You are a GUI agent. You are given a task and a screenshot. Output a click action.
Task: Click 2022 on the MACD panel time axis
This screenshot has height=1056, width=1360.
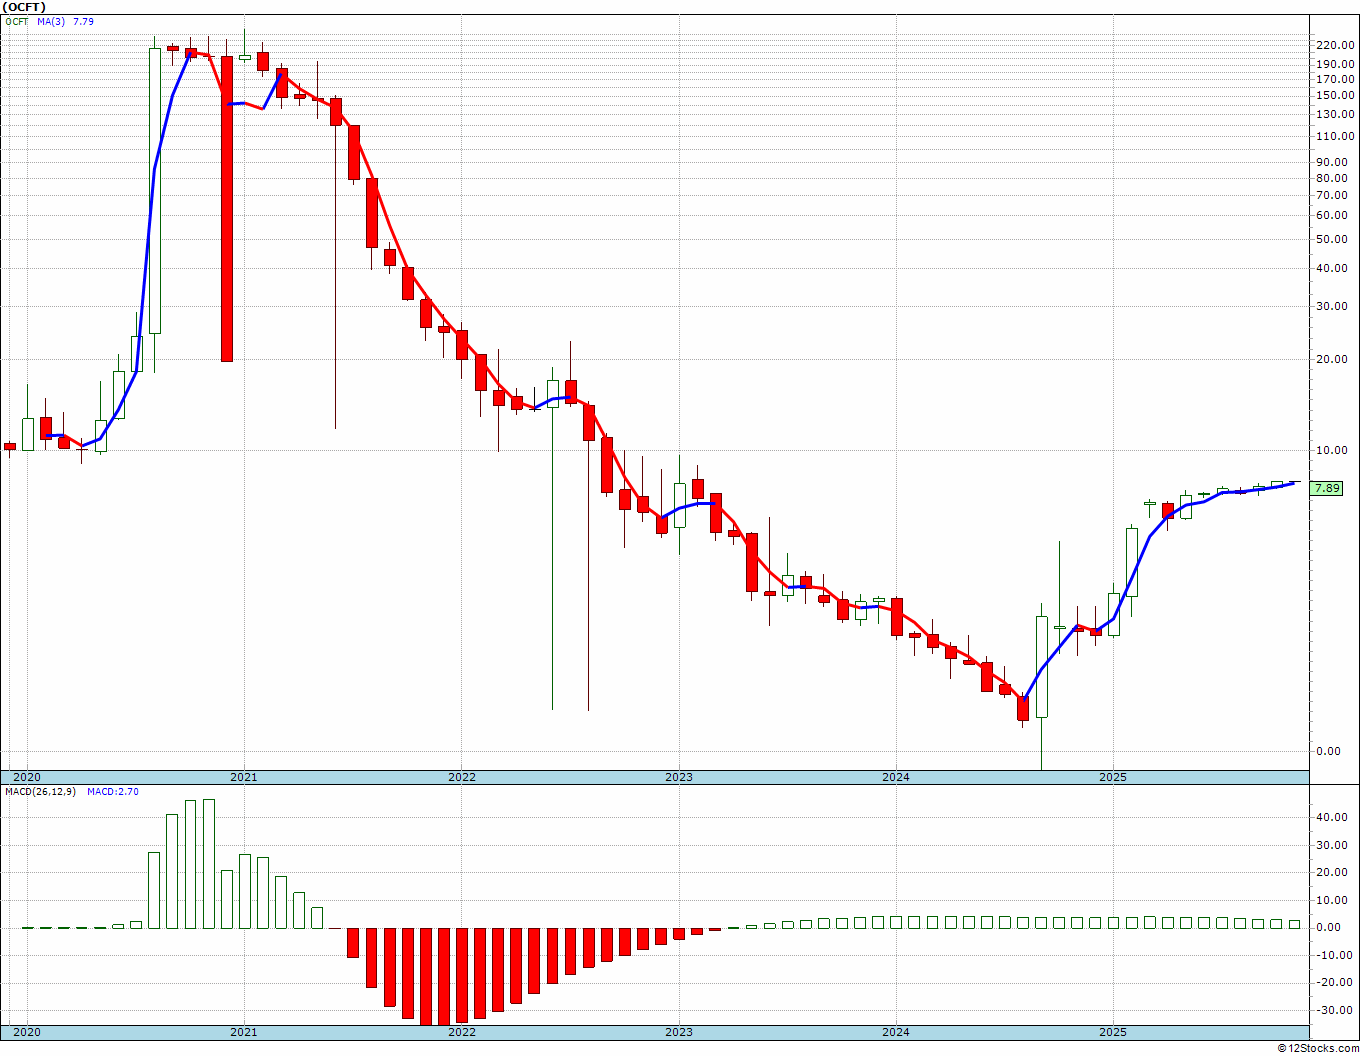pos(461,1032)
